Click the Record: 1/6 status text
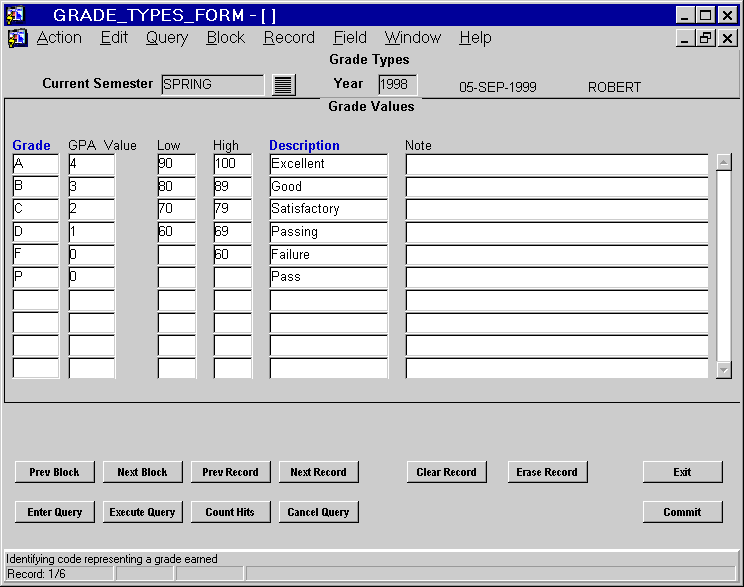Screen dimensions: 744x587 click(x=36, y=574)
